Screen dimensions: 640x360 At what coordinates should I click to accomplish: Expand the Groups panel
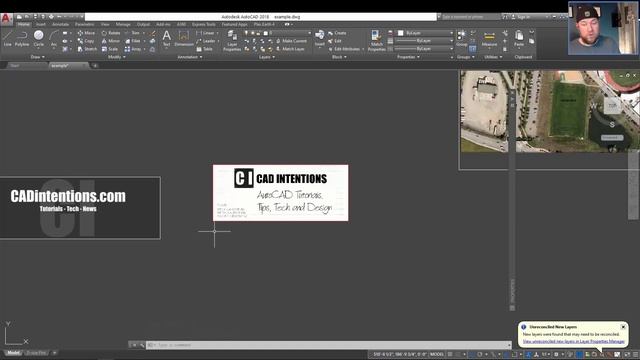[x=466, y=57]
